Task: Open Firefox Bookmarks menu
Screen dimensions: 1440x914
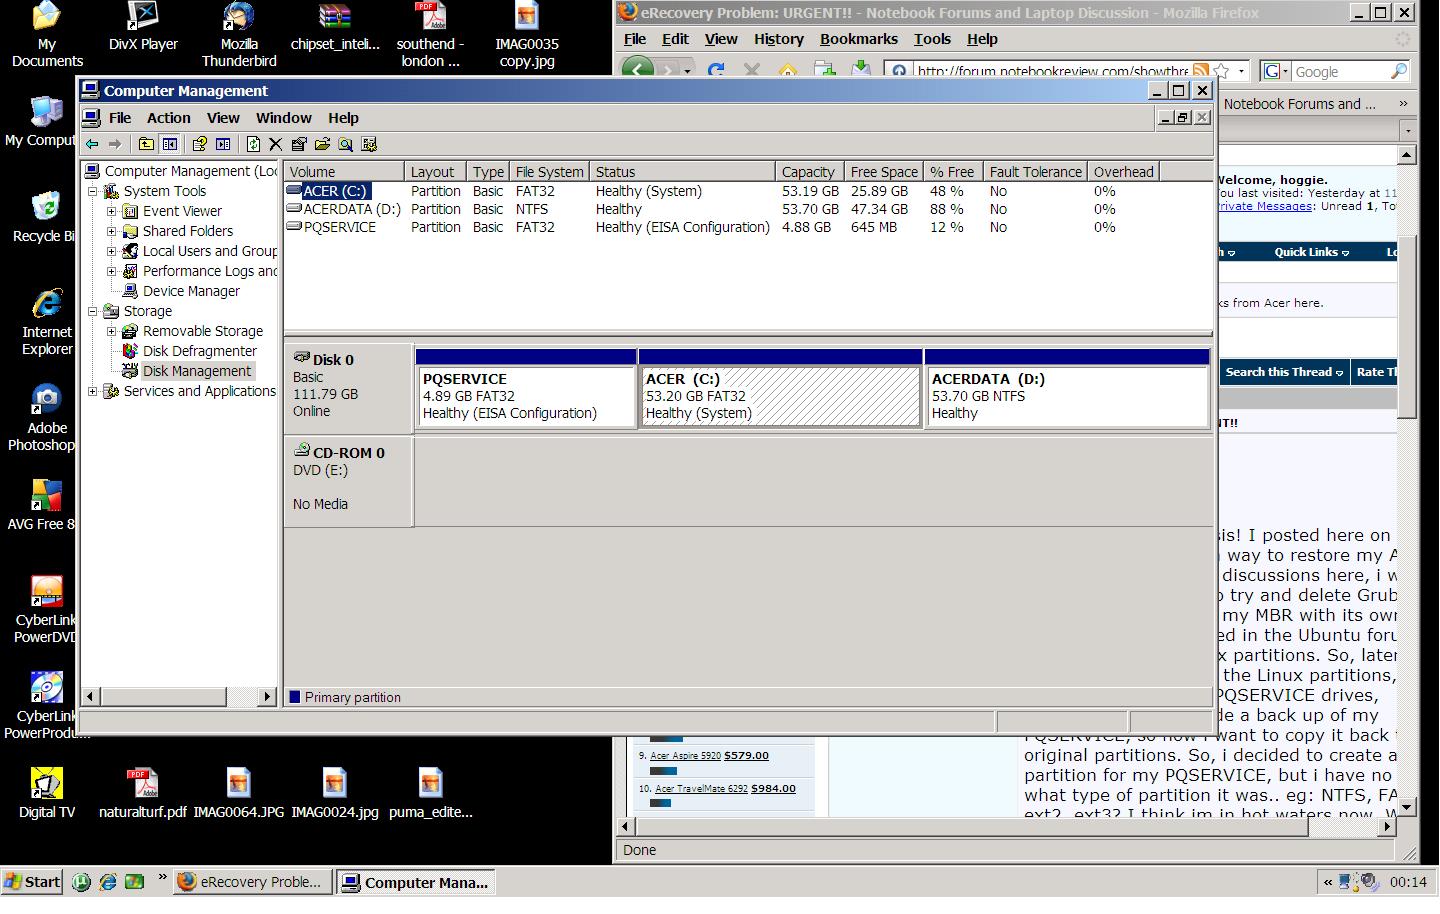Action: 859,39
